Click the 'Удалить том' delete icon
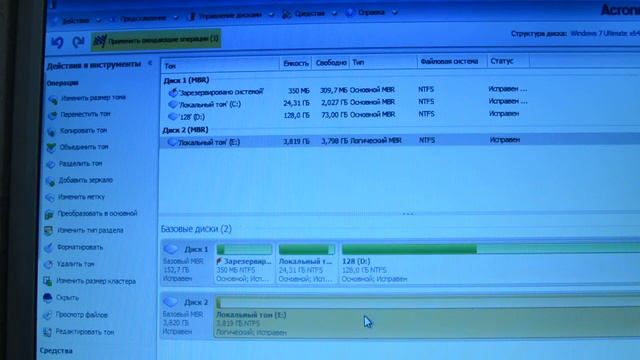Viewport: 640px width, 360px height. pos(48,264)
